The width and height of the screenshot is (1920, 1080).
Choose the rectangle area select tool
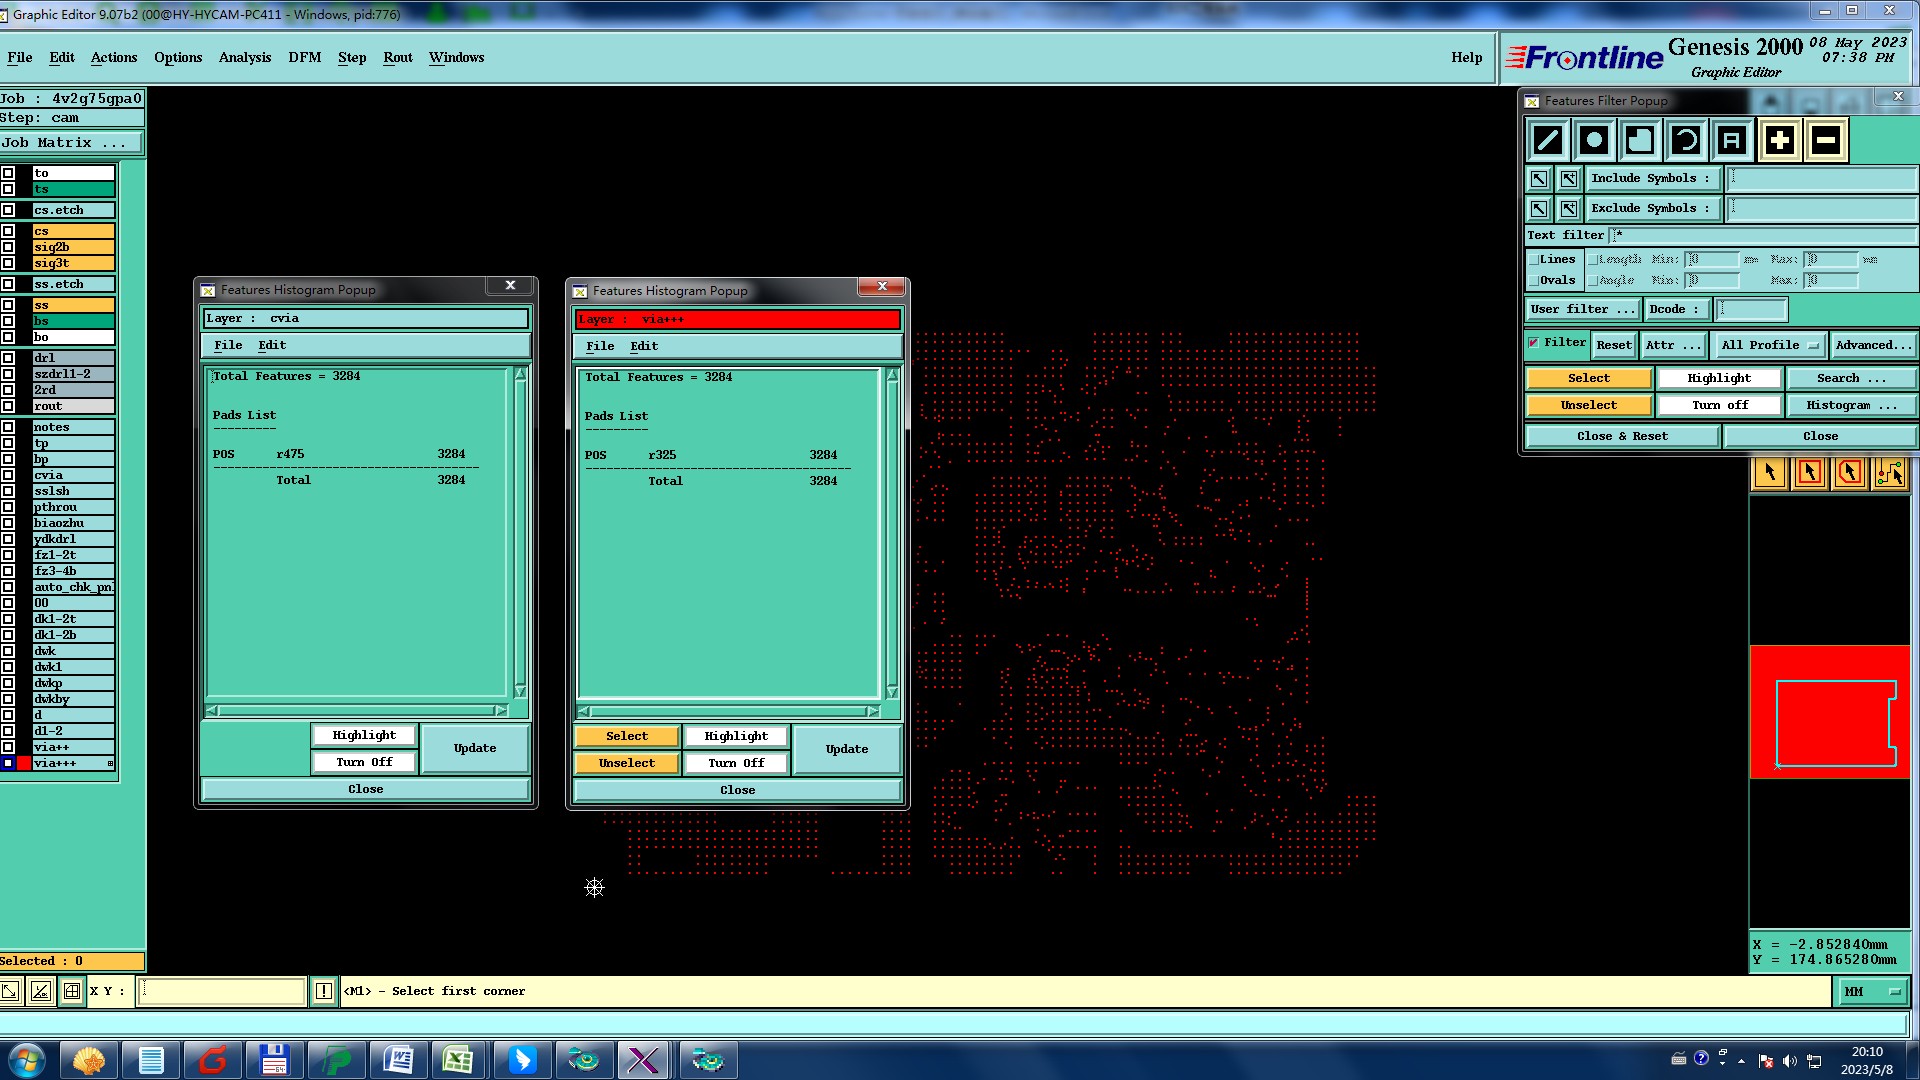coord(1809,472)
